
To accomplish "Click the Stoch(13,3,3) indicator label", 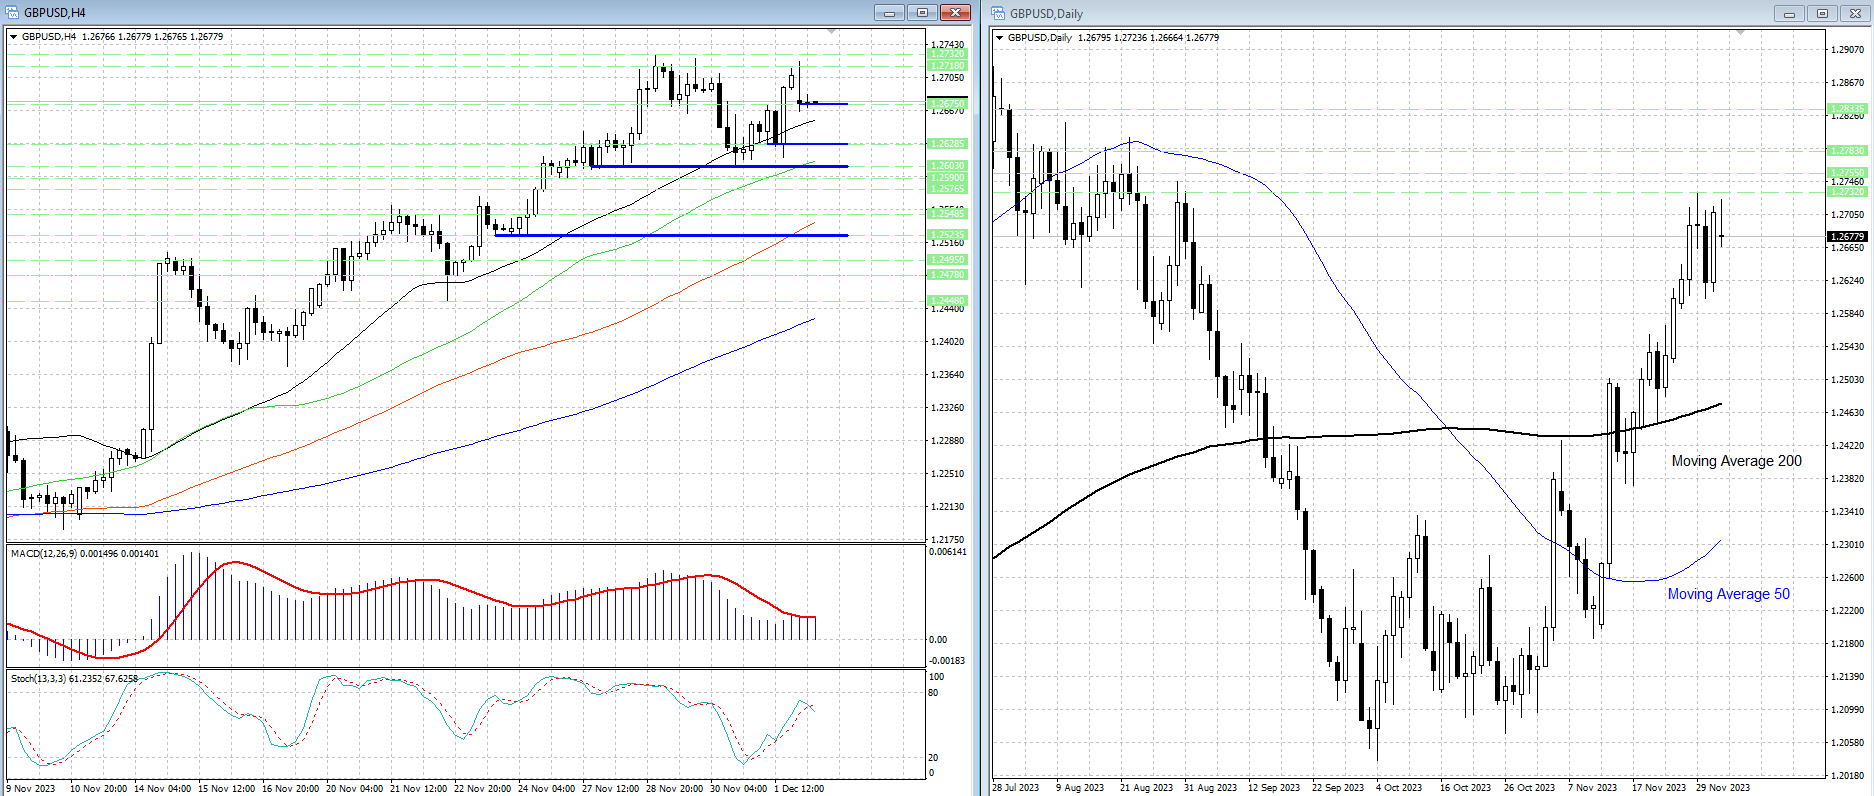I will (x=74, y=678).
